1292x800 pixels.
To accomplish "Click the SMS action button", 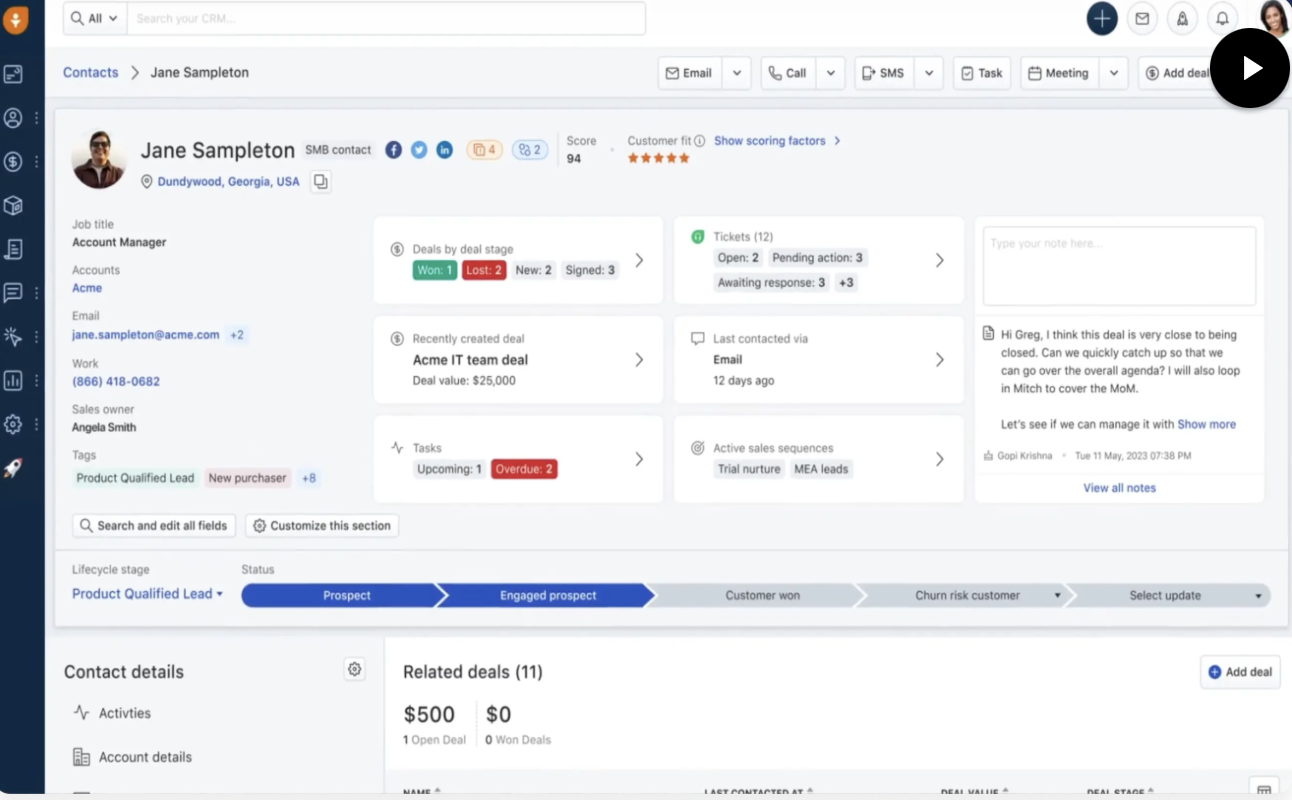I will [884, 73].
